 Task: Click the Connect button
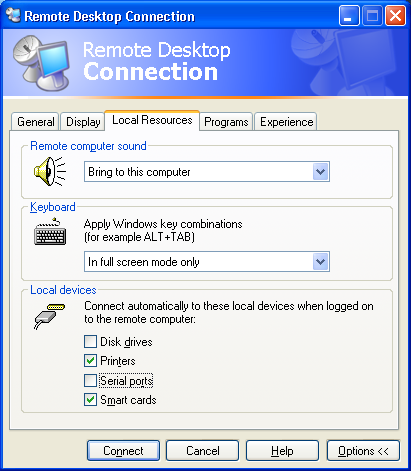[x=123, y=451]
